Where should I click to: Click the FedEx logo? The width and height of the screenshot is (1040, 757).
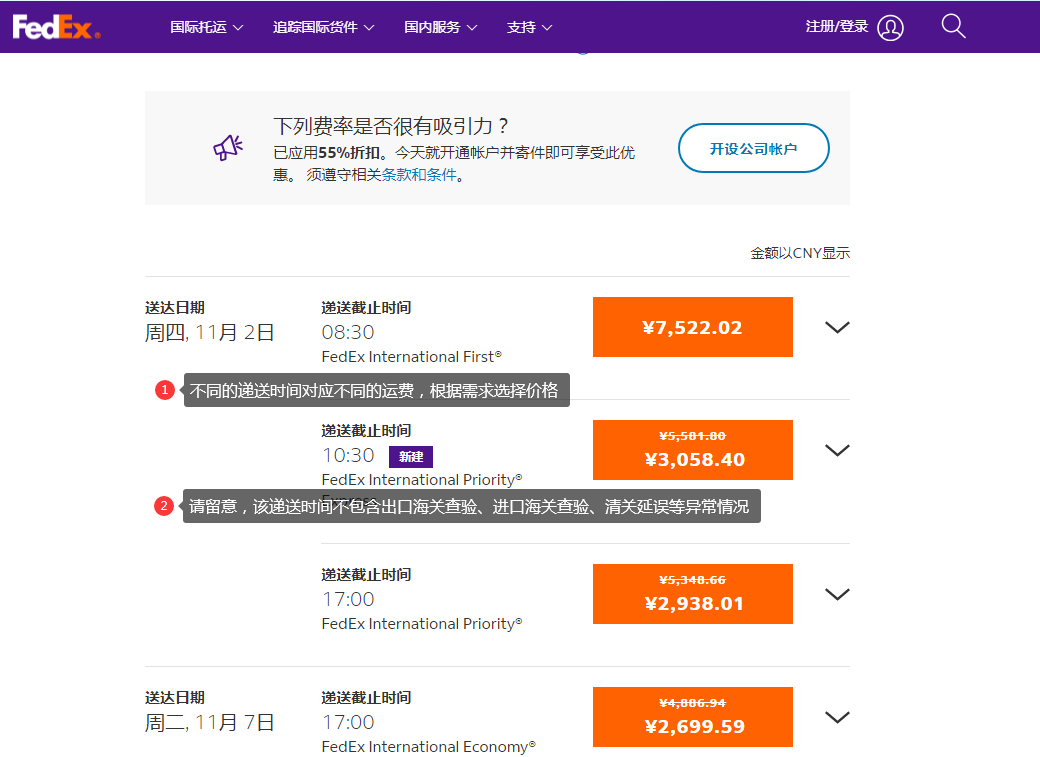click(x=56, y=27)
